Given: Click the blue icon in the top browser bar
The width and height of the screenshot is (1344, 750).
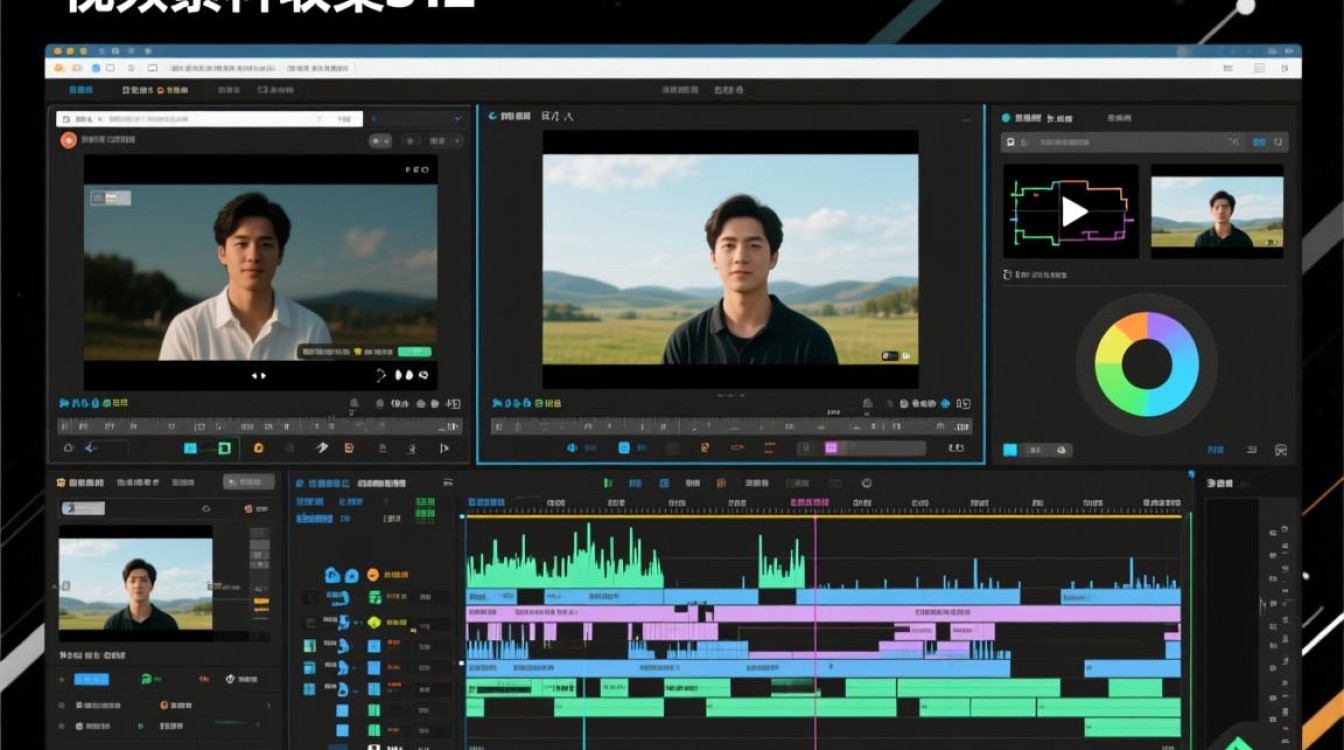Looking at the screenshot, I should 96,68.
